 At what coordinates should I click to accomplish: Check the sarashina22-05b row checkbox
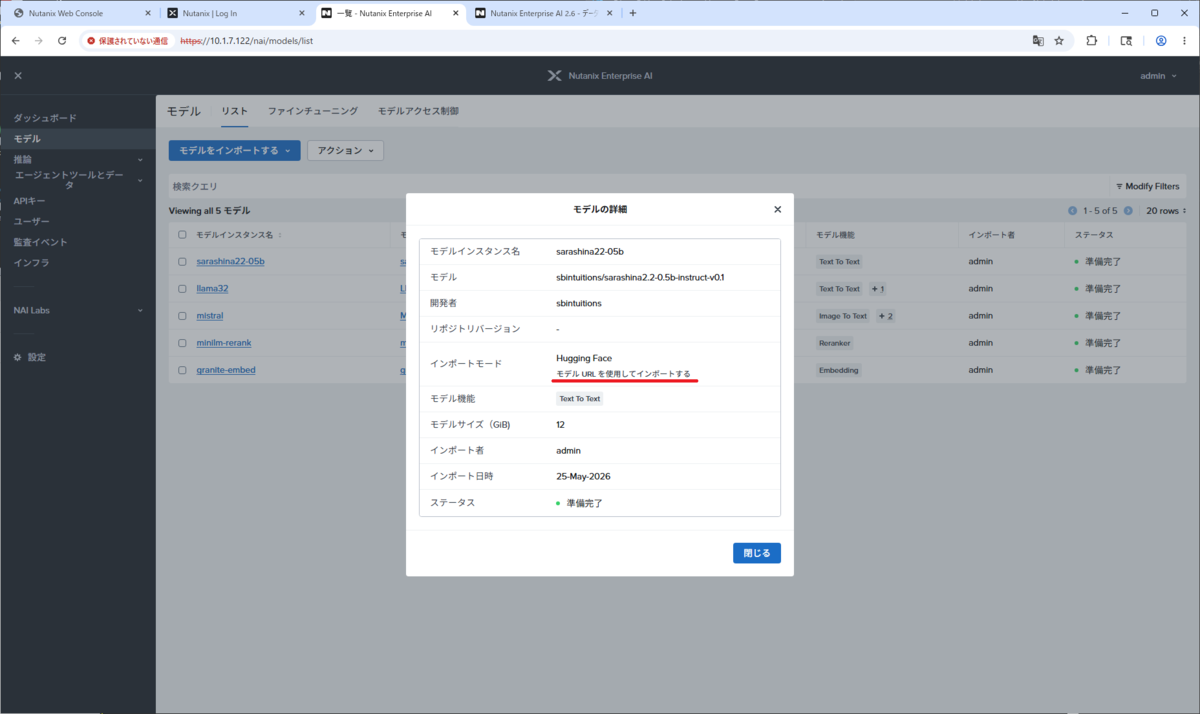[182, 262]
